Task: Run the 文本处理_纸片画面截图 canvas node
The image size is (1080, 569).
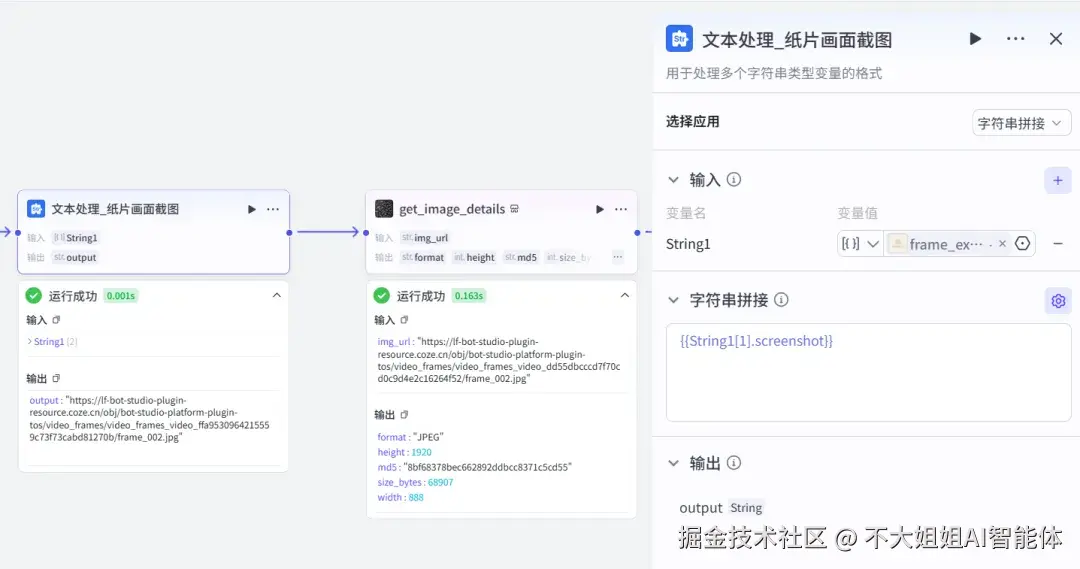Action: pyautogui.click(x=252, y=209)
